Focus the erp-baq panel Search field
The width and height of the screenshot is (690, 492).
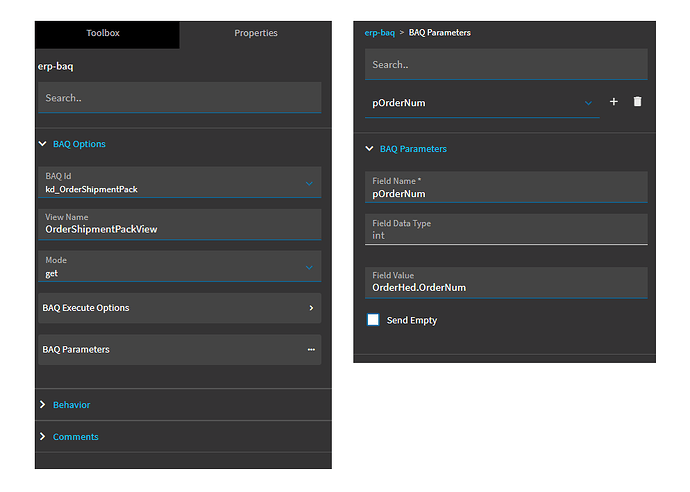pyautogui.click(x=180, y=98)
